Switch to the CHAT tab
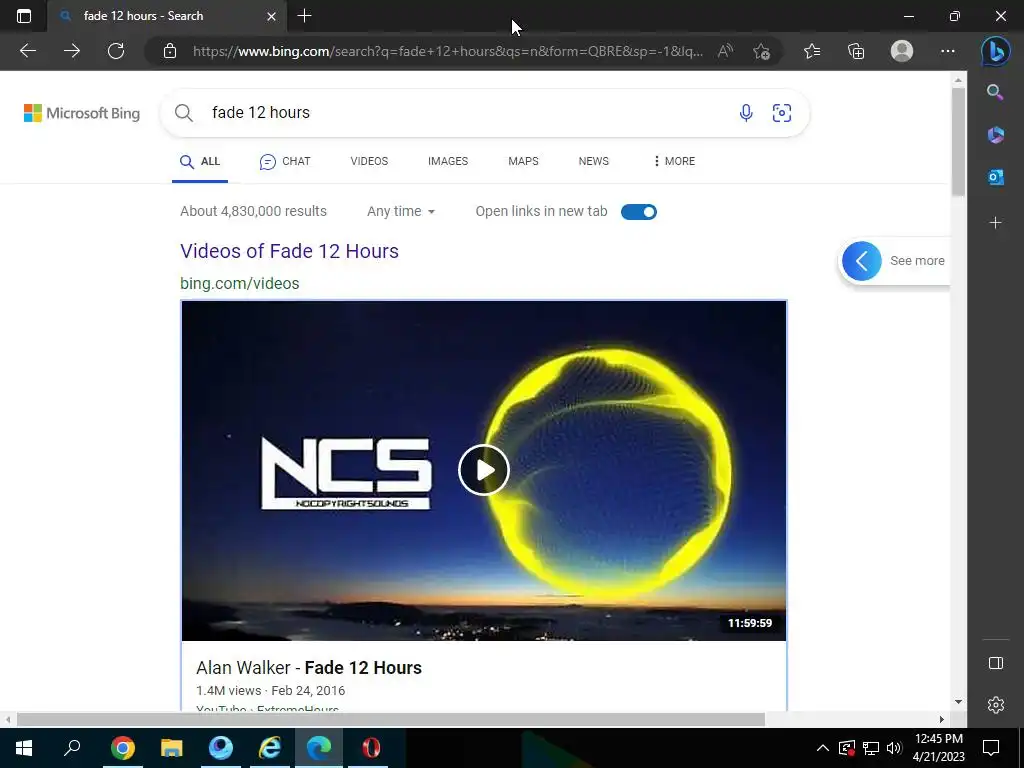The height and width of the screenshot is (768, 1024). (x=285, y=161)
